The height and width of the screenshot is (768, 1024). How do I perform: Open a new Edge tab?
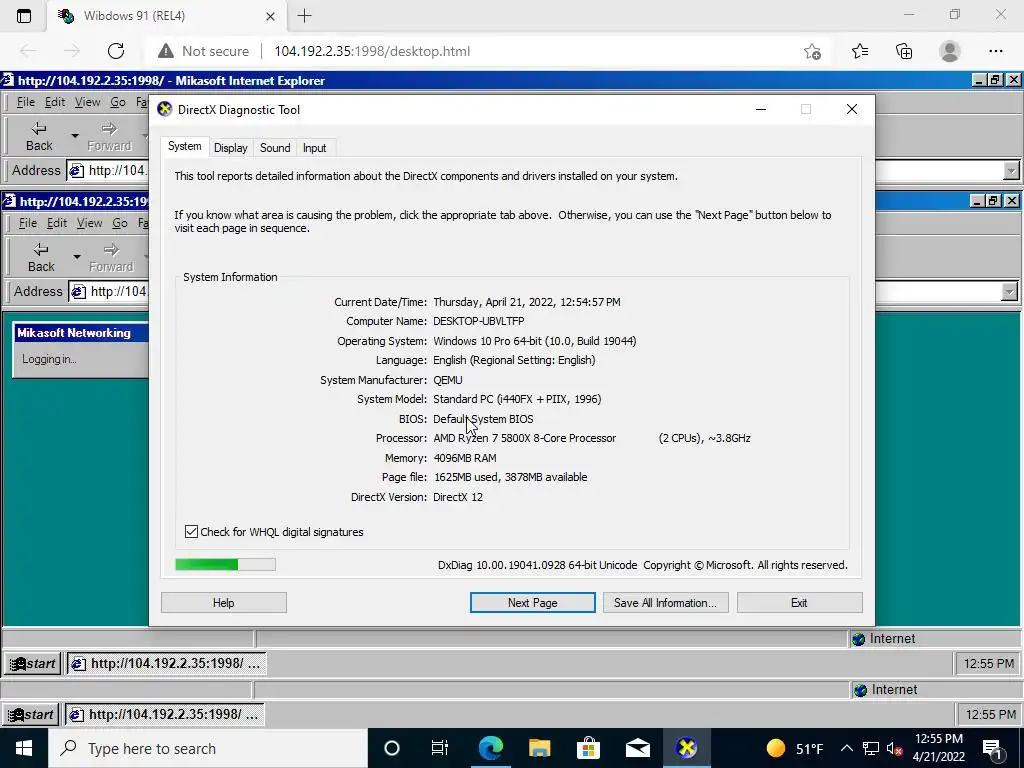coord(304,16)
